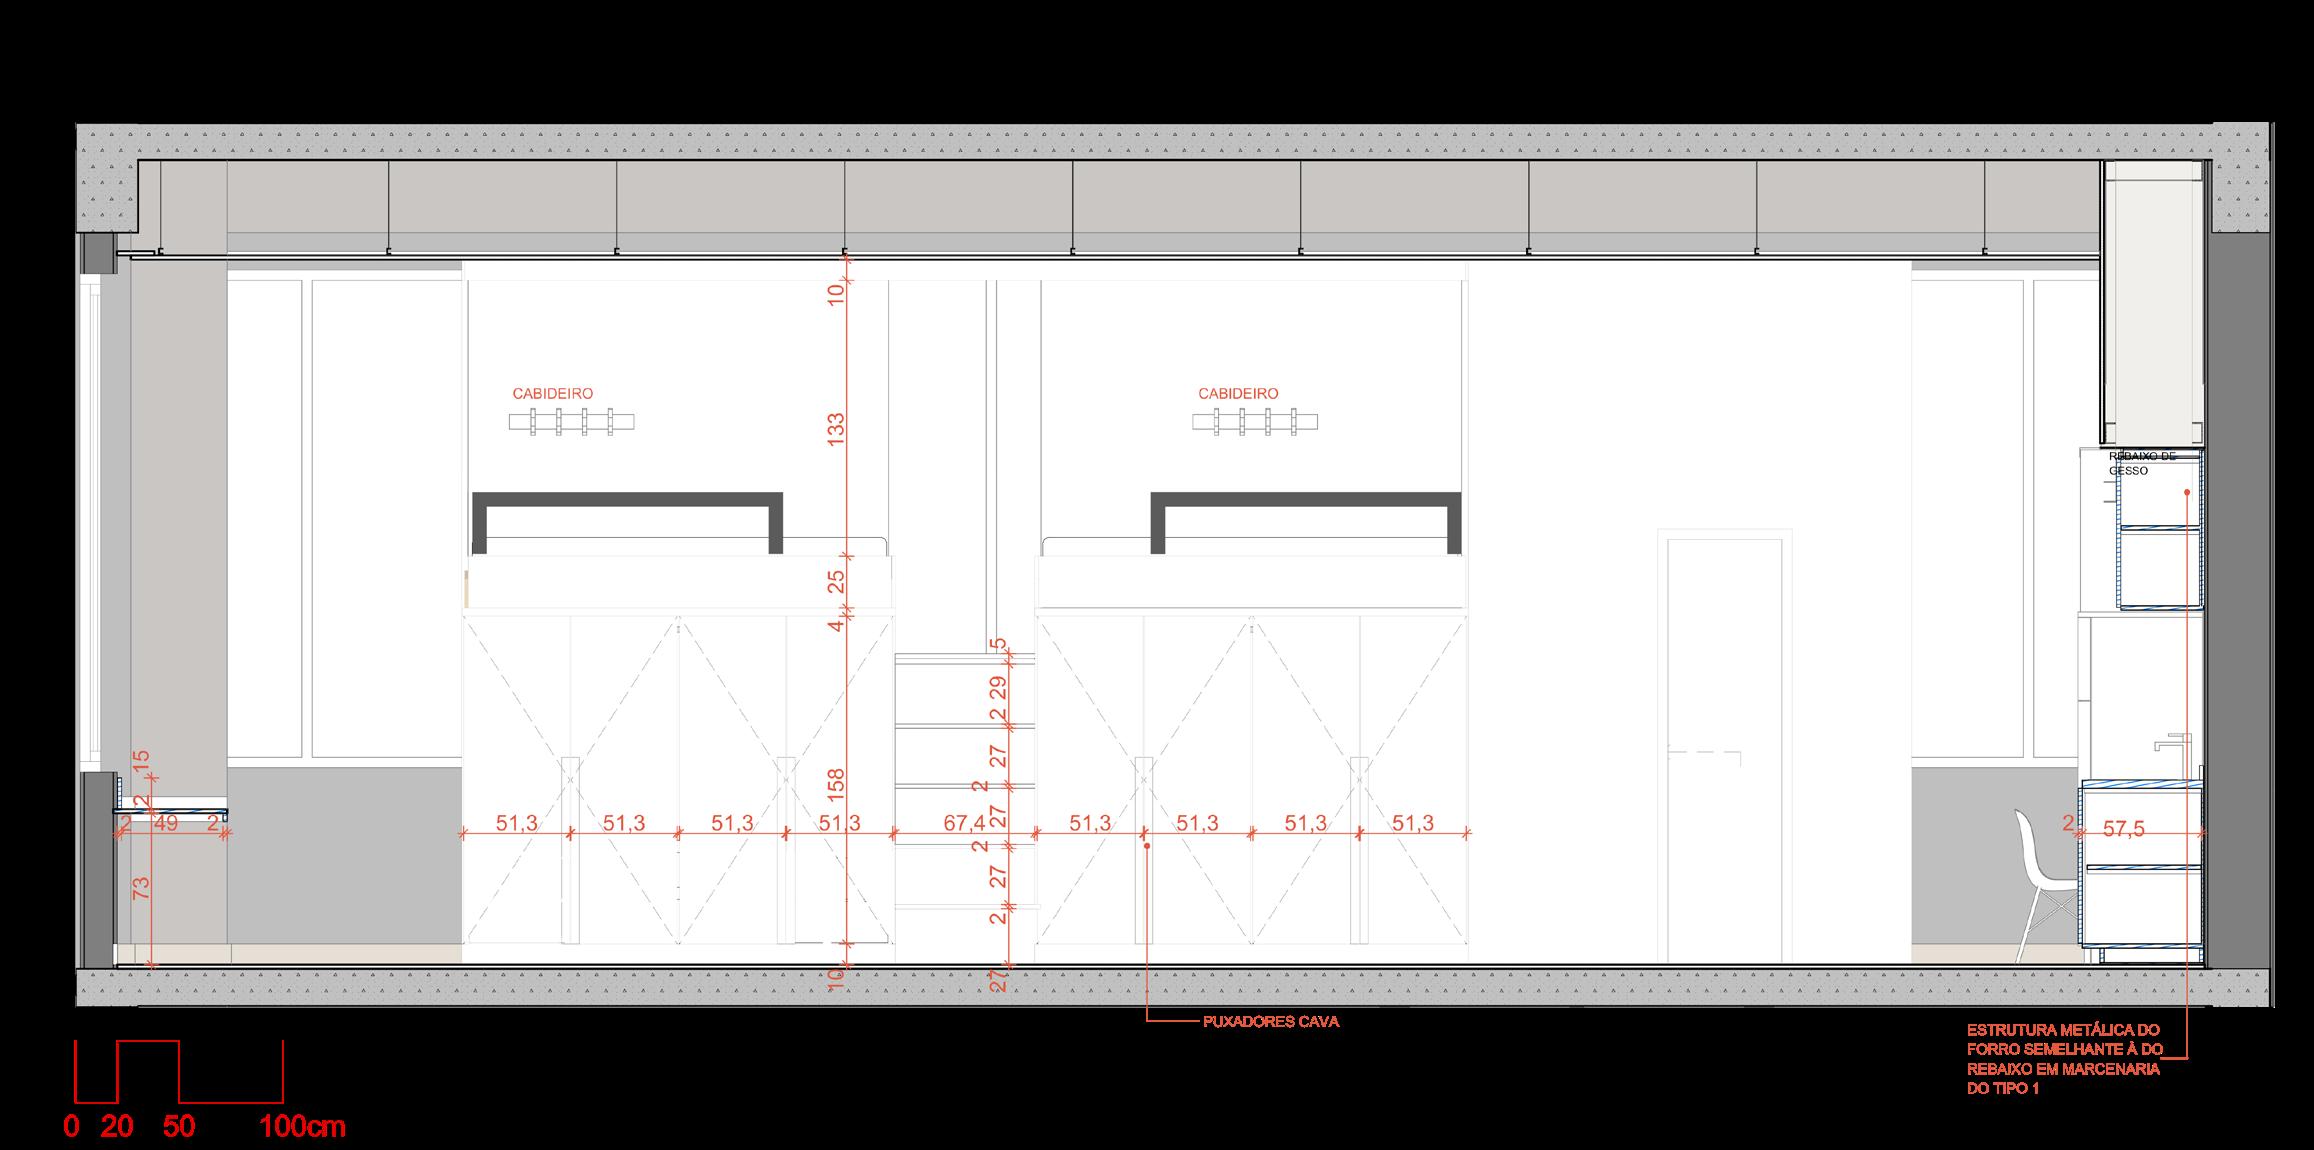Click the 133 vertical dimension text
Screen dimensions: 2314x1150
837,428
